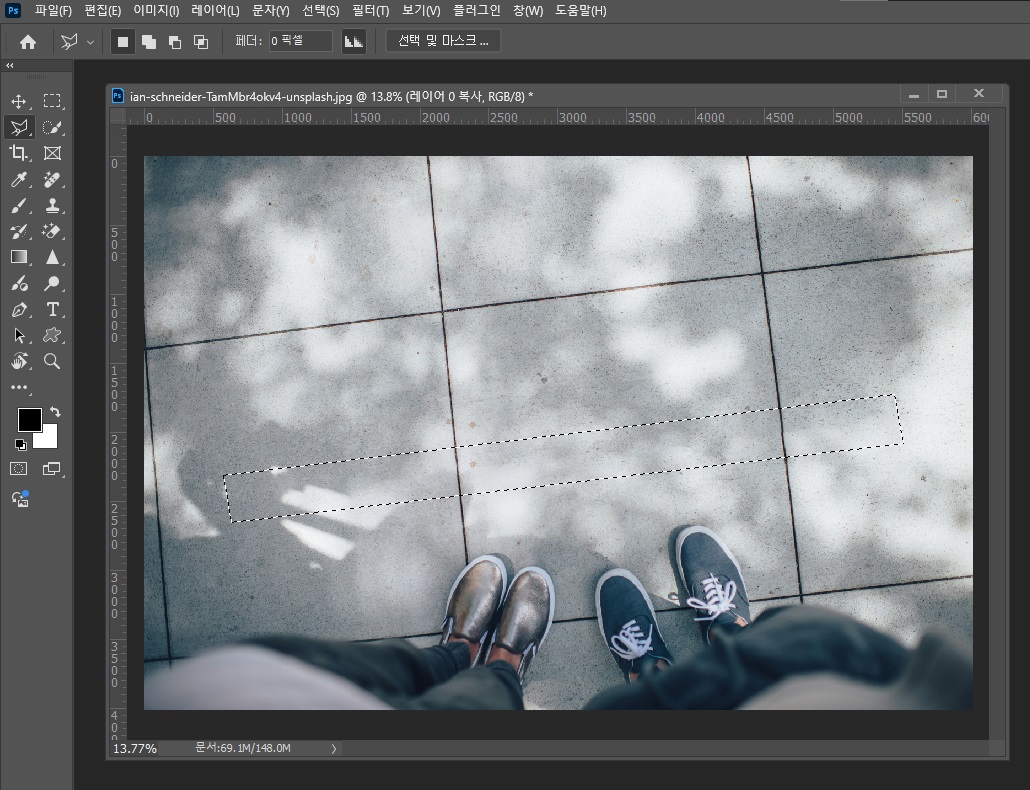Open the 레이어(L) menu
Viewport: 1030px width, 790px height.
215,11
